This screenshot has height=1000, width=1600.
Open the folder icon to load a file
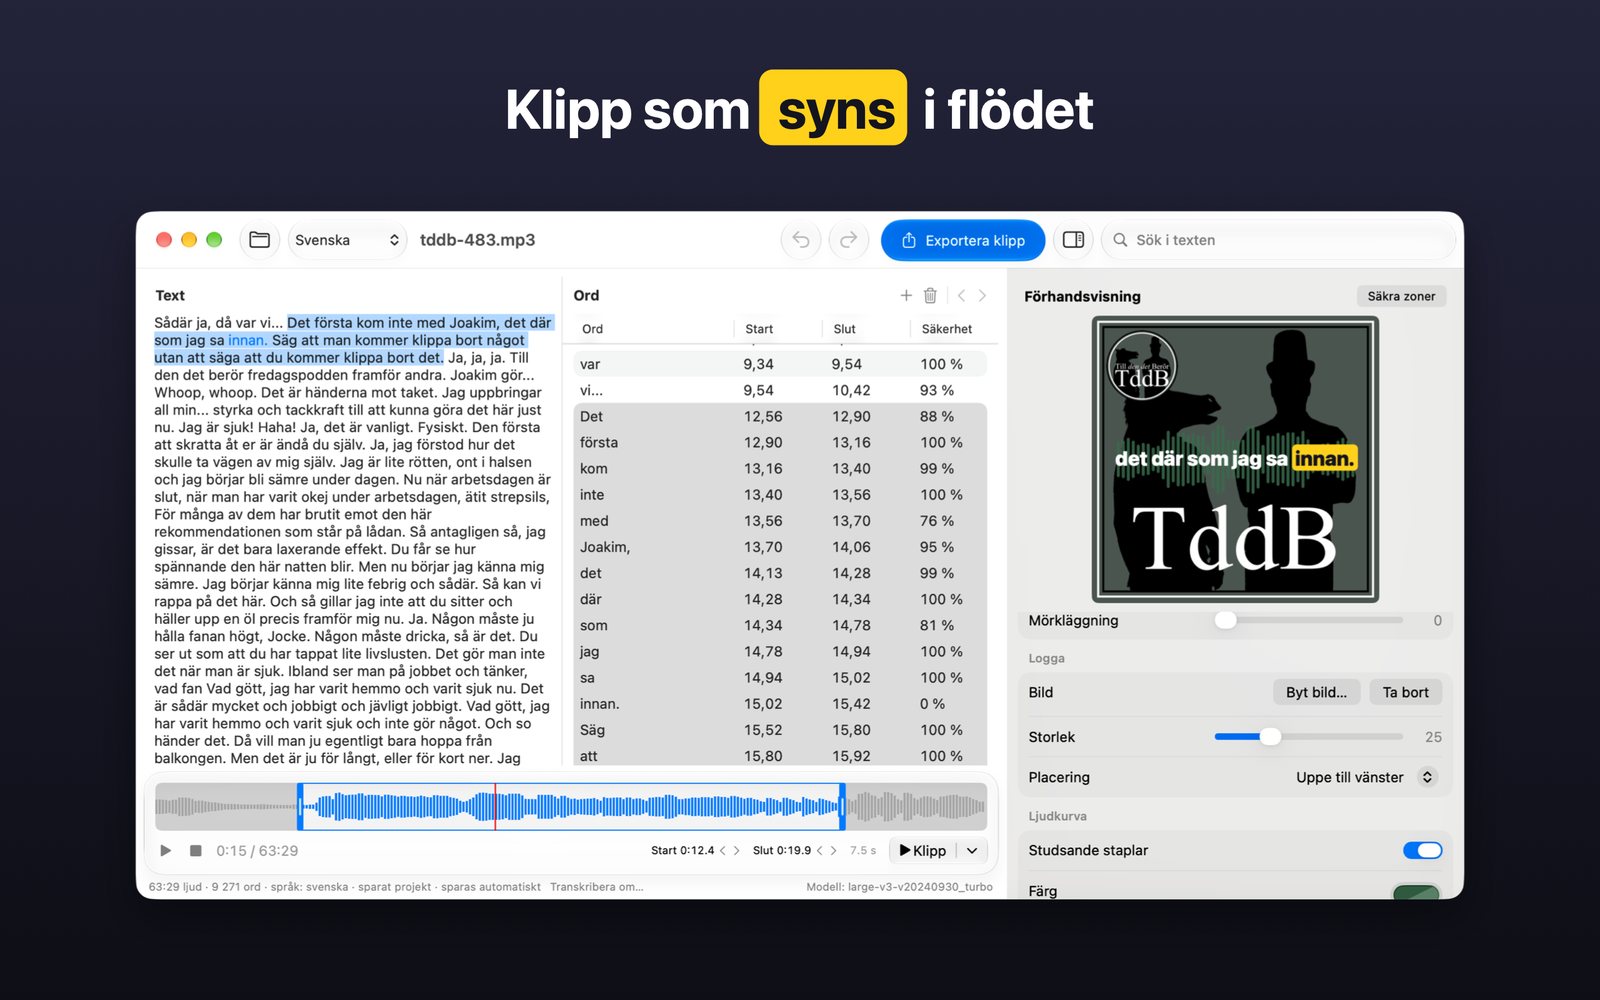[260, 240]
